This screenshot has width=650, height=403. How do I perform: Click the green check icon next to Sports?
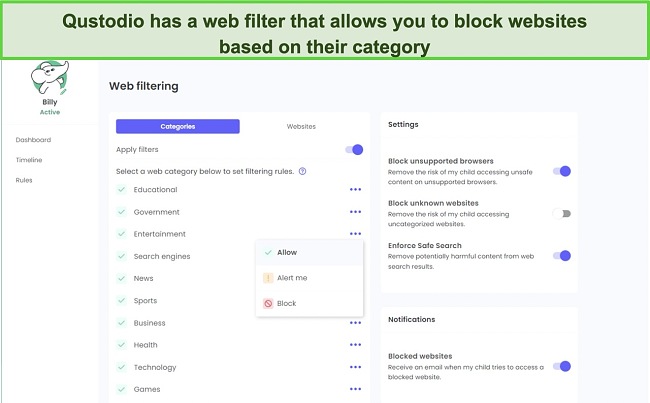(121, 301)
